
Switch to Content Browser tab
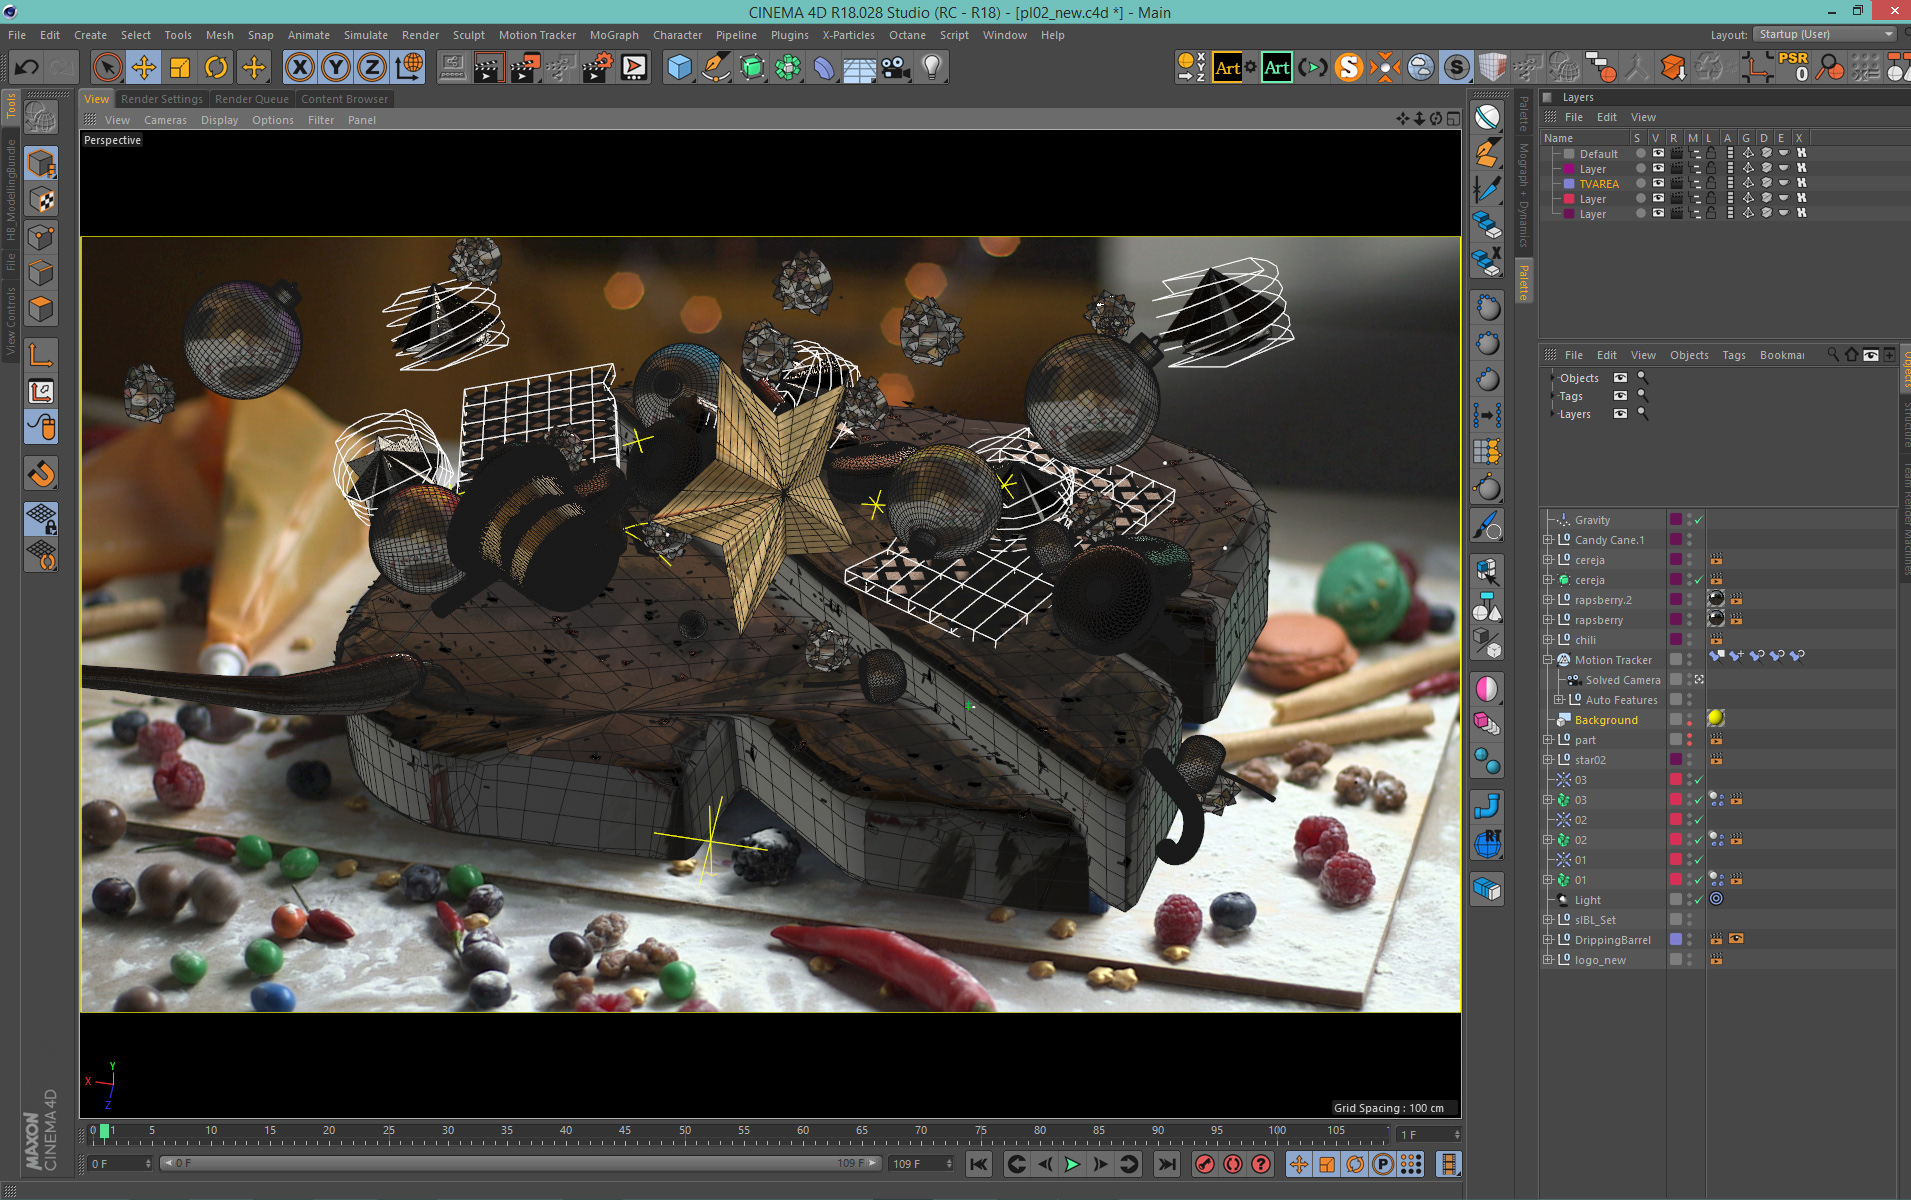344,99
